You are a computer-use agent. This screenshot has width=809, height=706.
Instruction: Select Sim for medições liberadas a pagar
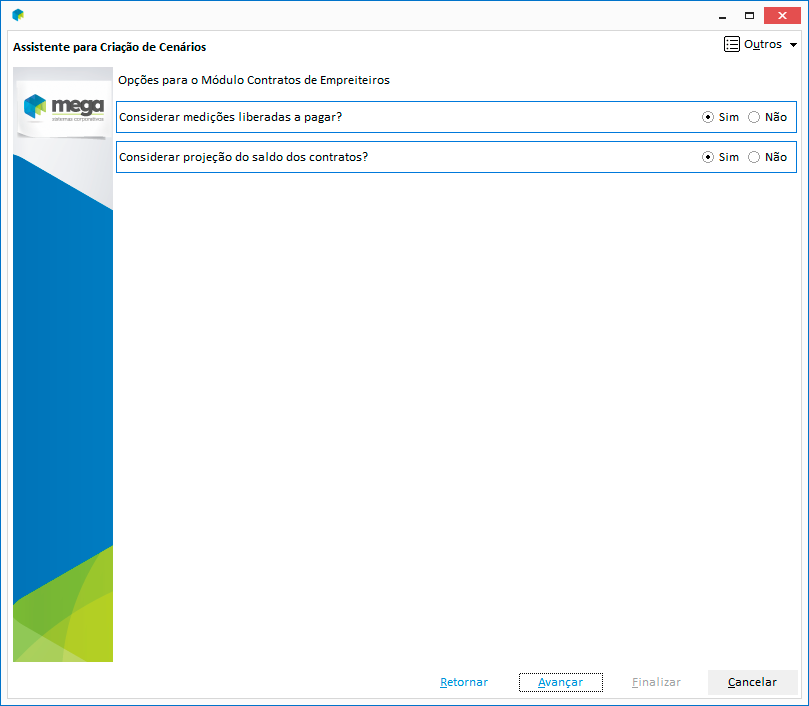(x=708, y=117)
